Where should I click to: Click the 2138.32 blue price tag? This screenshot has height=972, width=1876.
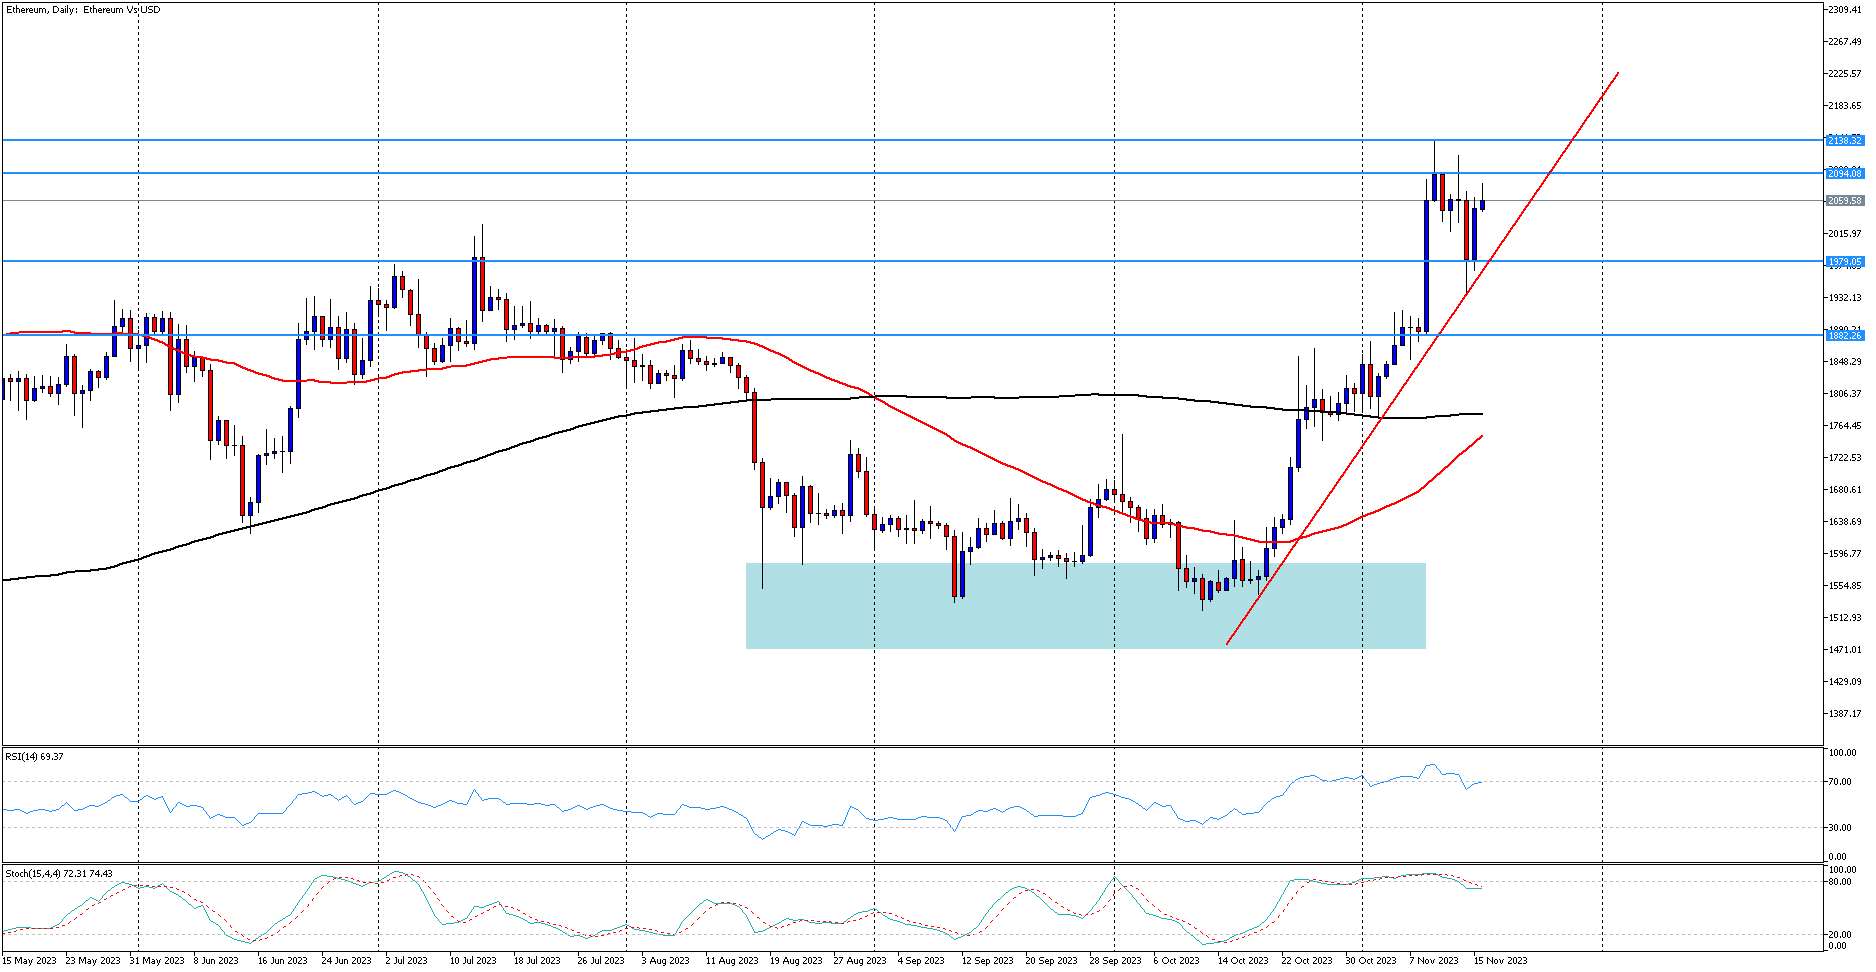click(x=1845, y=140)
